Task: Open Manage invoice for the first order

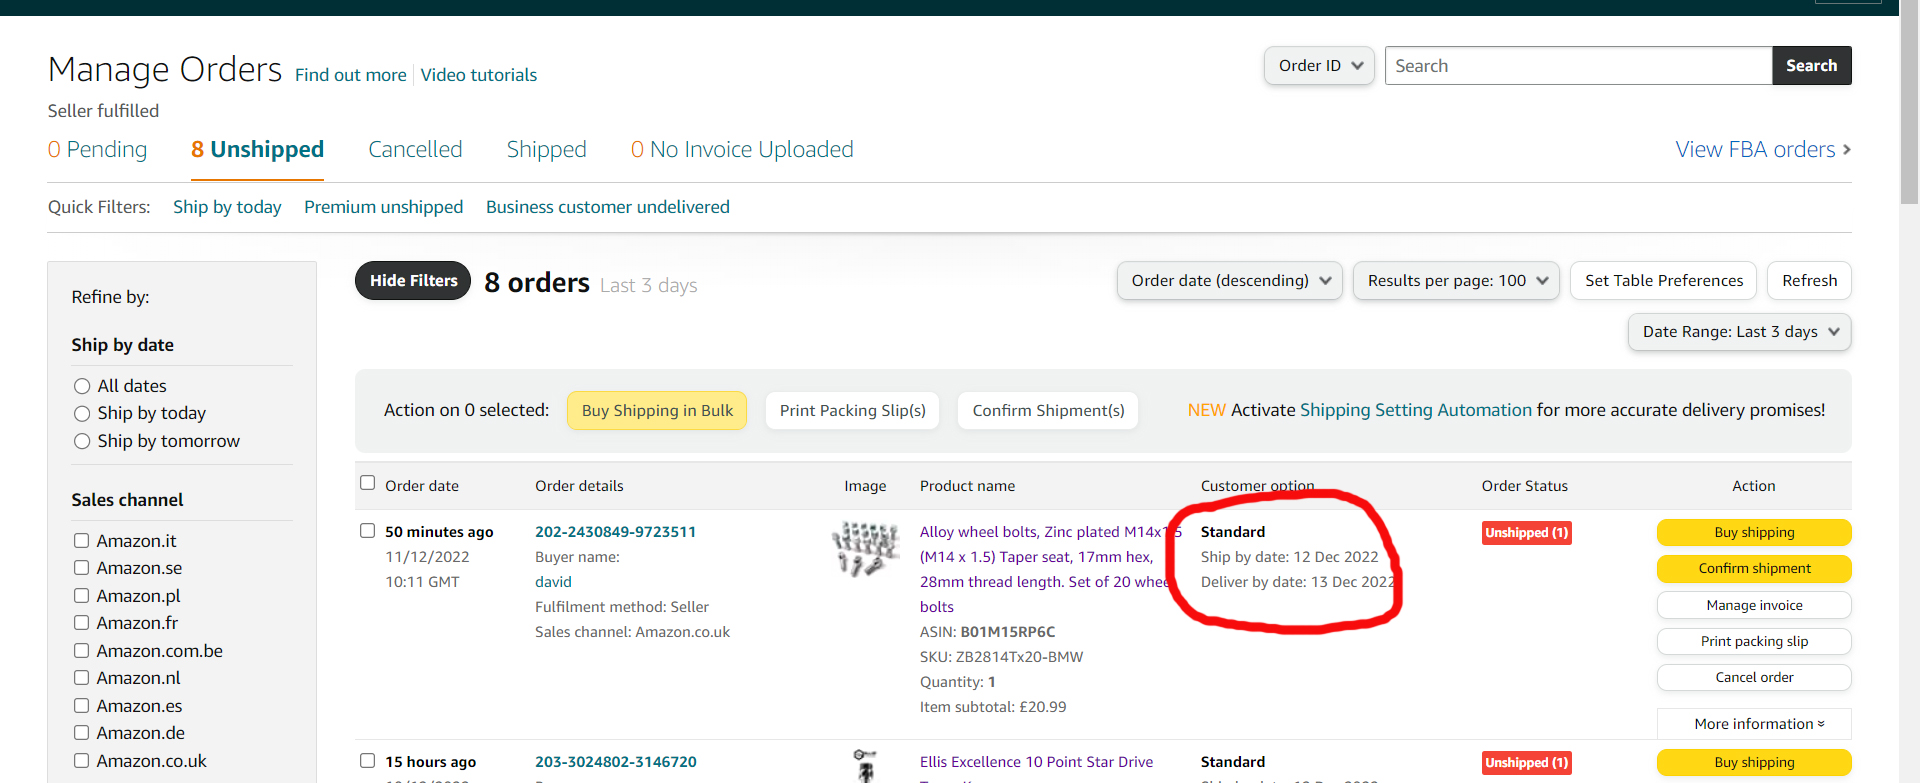Action: (x=1754, y=605)
